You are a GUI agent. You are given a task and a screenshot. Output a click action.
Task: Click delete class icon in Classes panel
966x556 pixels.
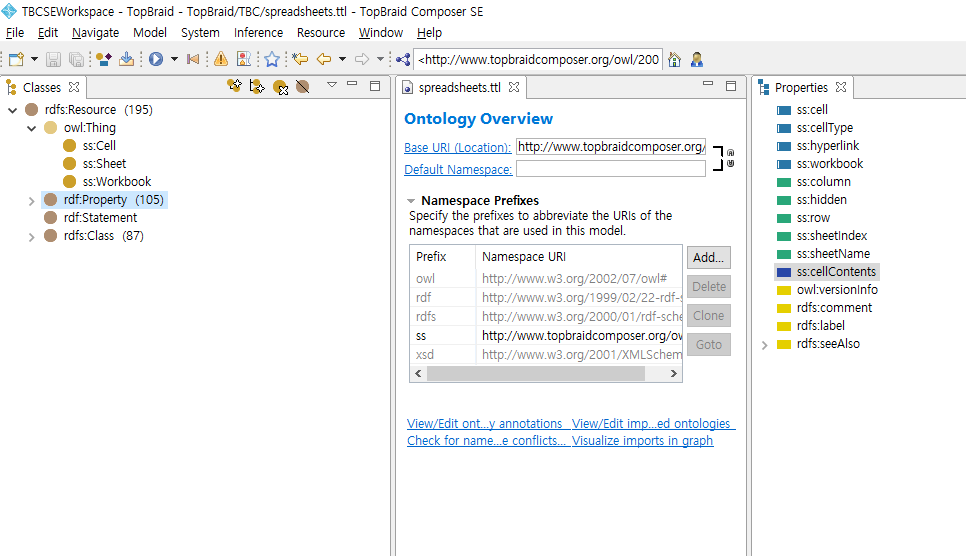(x=280, y=88)
